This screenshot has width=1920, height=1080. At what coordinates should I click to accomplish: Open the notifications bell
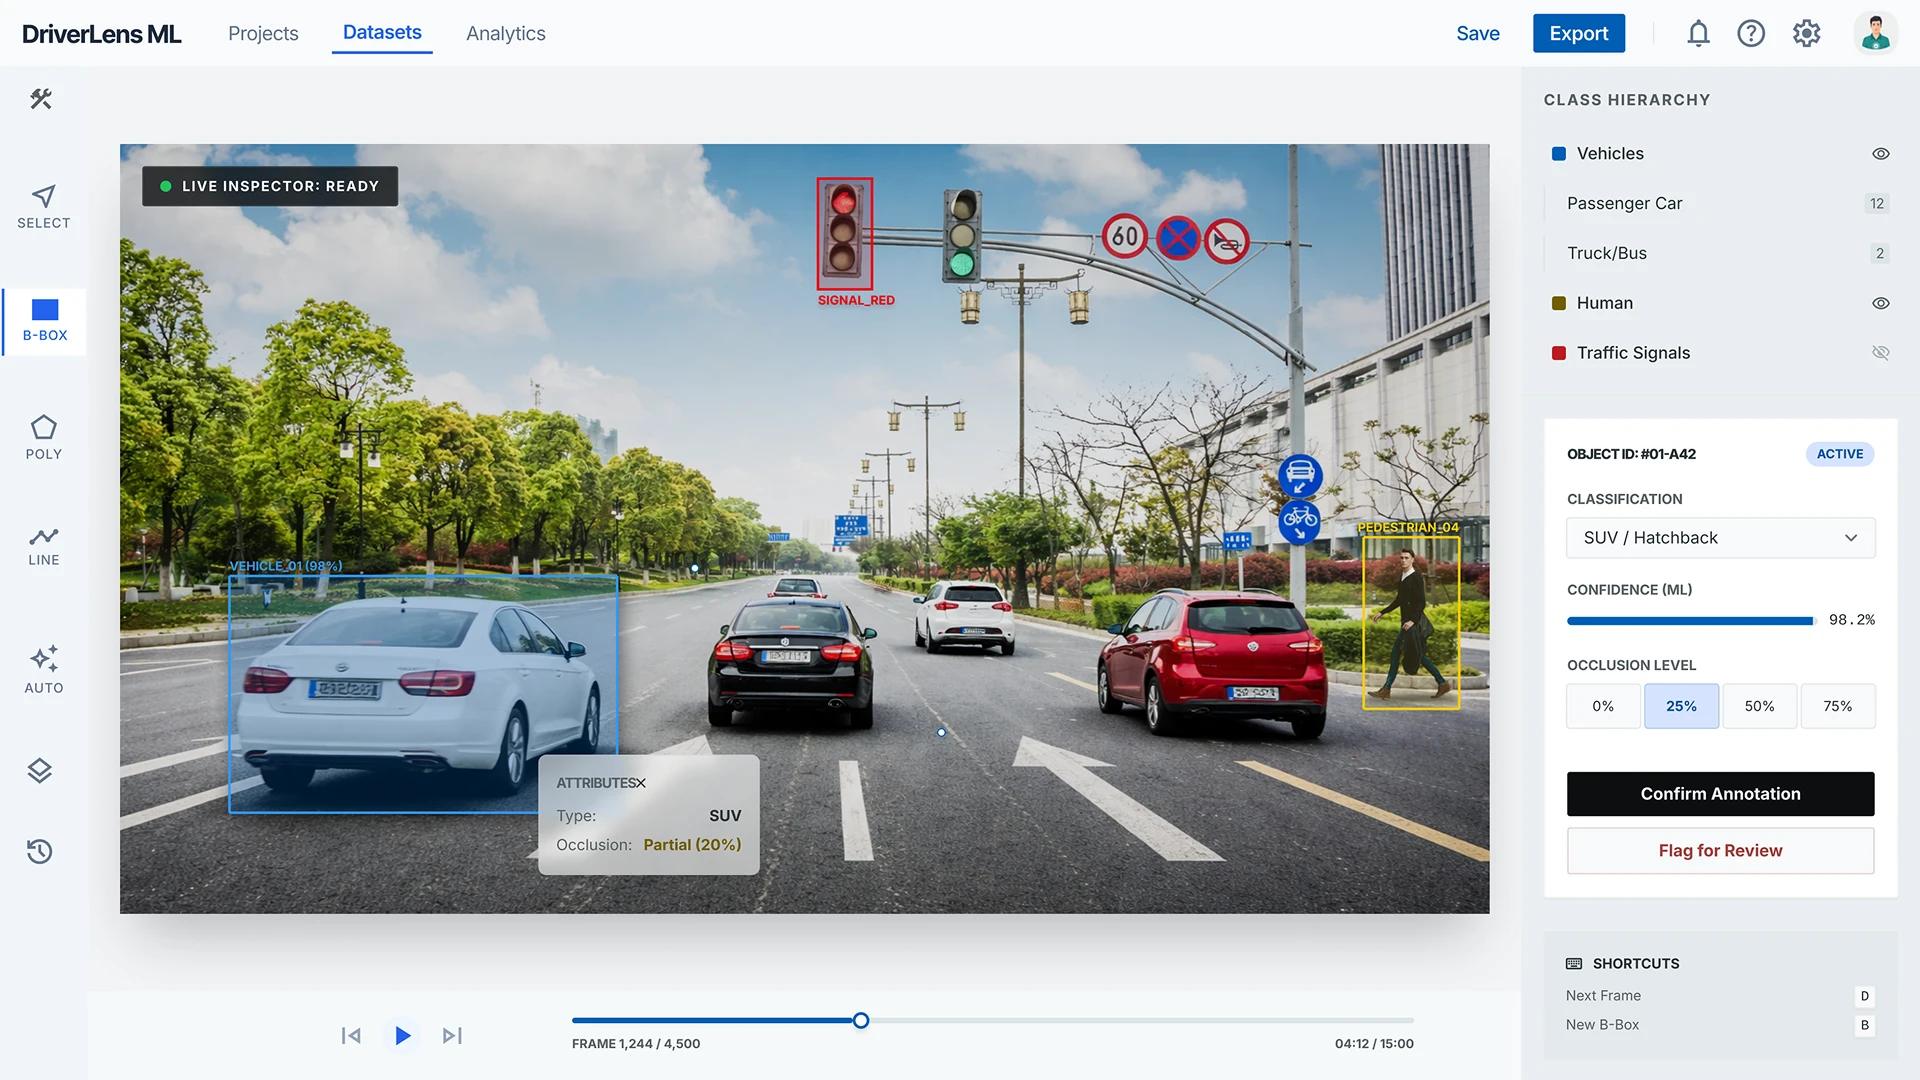pyautogui.click(x=1698, y=33)
